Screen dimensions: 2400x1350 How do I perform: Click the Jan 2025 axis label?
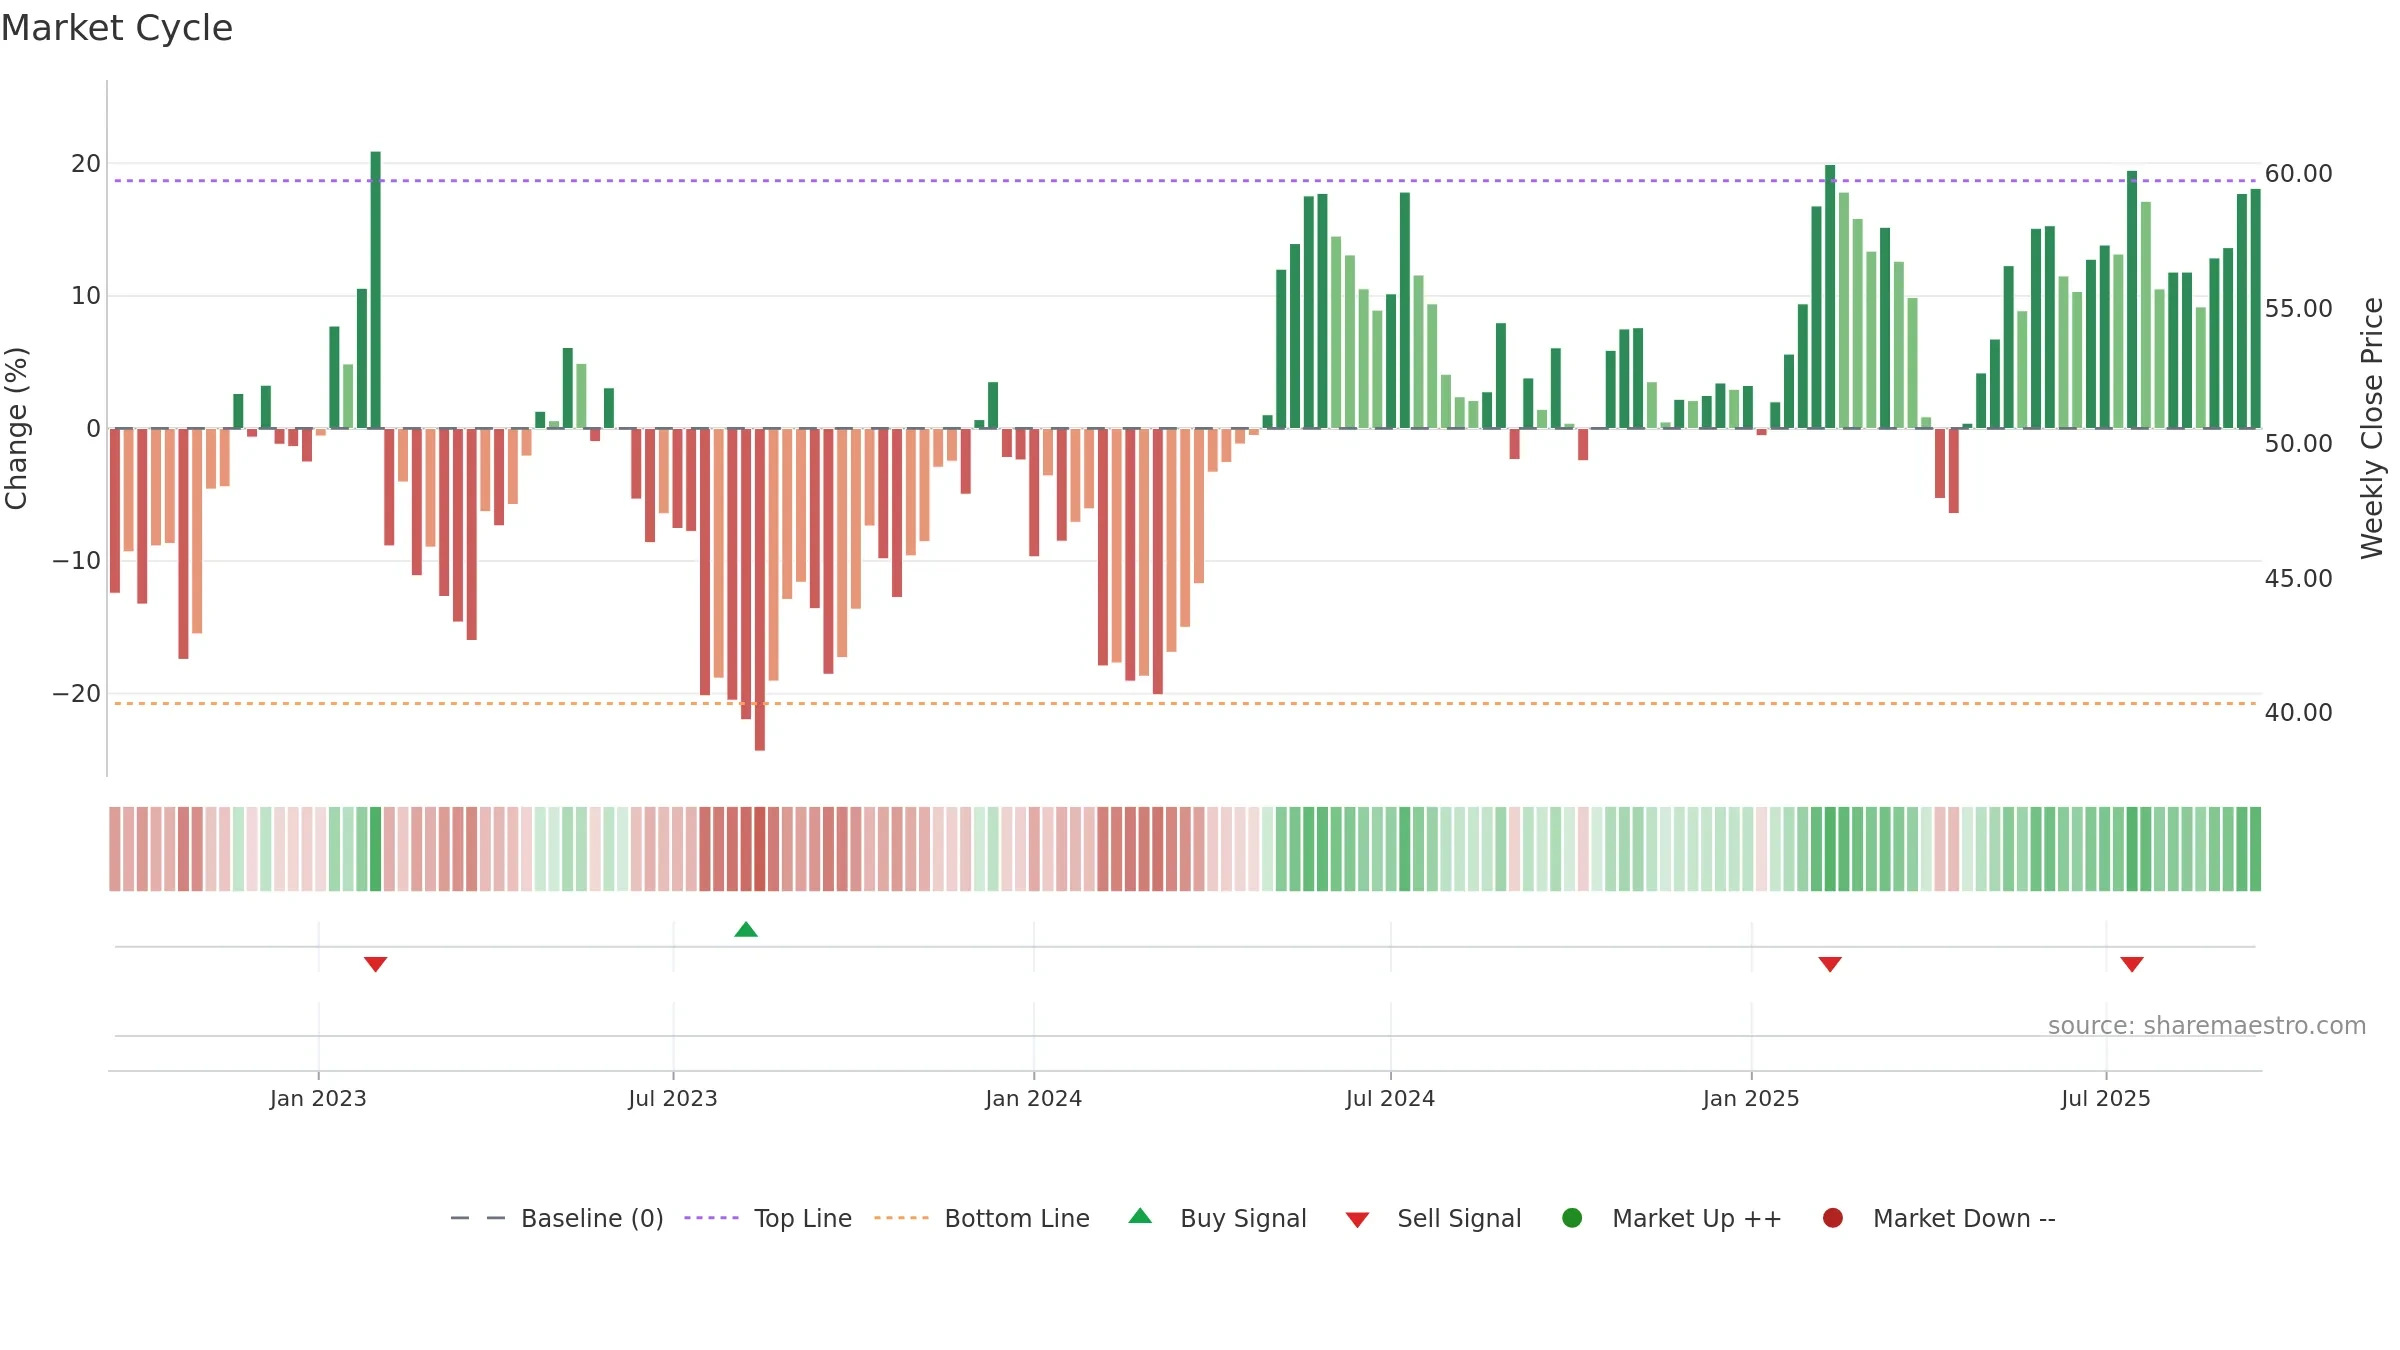[x=1751, y=1099]
